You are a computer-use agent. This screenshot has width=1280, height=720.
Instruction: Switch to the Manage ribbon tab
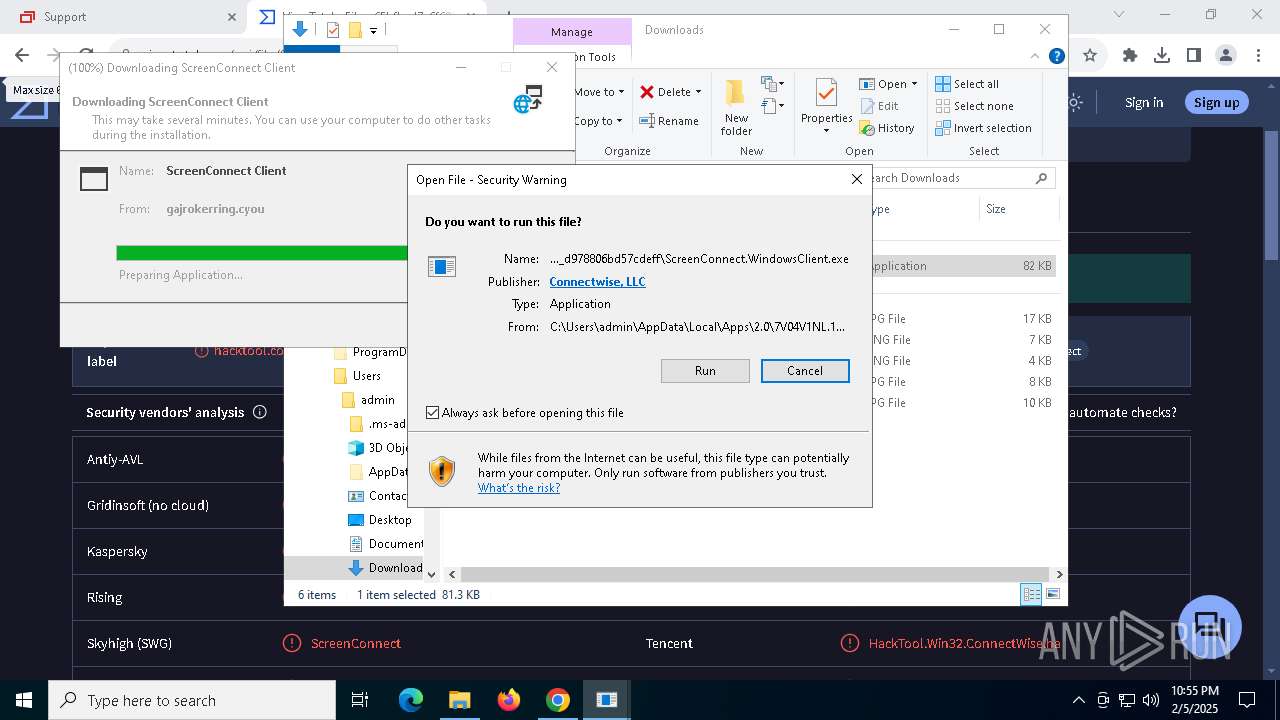[571, 32]
